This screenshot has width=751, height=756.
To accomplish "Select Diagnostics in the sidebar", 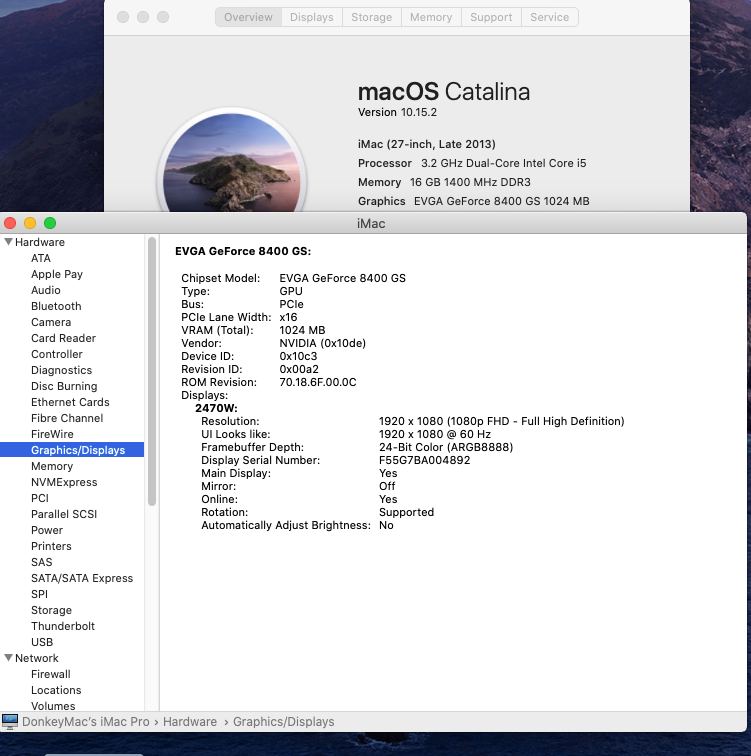I will (62, 370).
